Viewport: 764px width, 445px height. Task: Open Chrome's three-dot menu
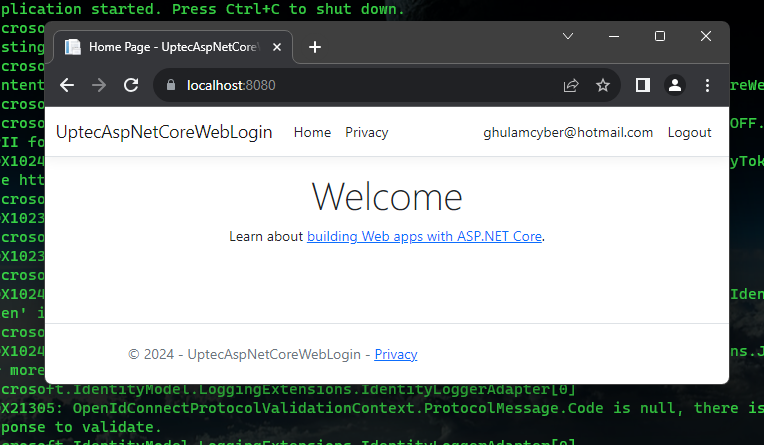pos(707,85)
